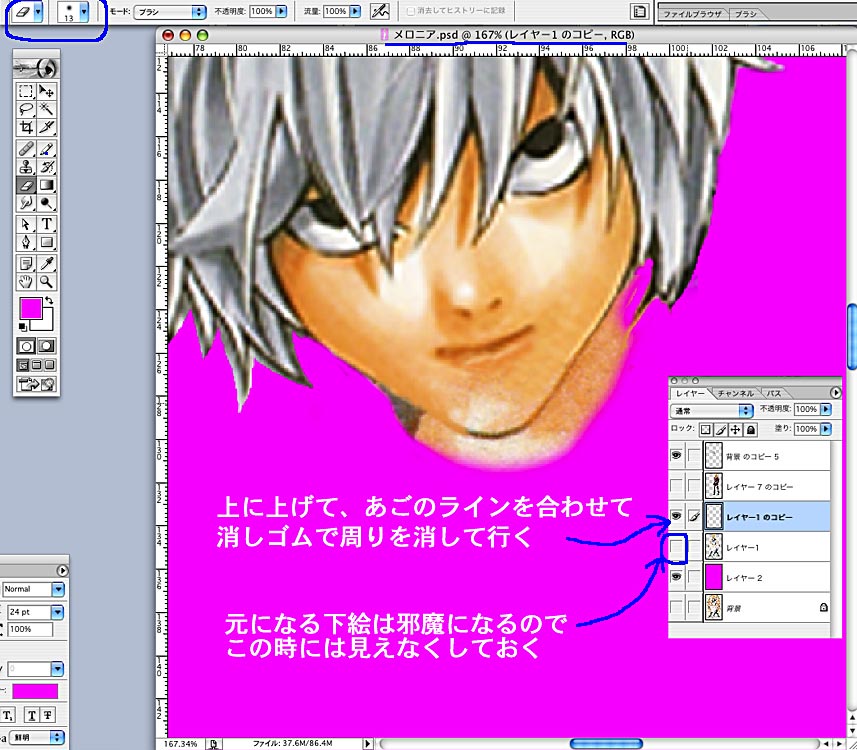Click the foreground magenta color swatch
Viewport: 857px width, 750px height.
[30, 308]
